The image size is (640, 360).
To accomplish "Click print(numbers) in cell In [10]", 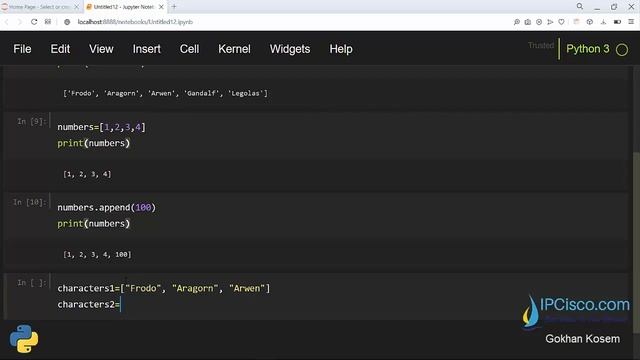I will click(x=93, y=224).
